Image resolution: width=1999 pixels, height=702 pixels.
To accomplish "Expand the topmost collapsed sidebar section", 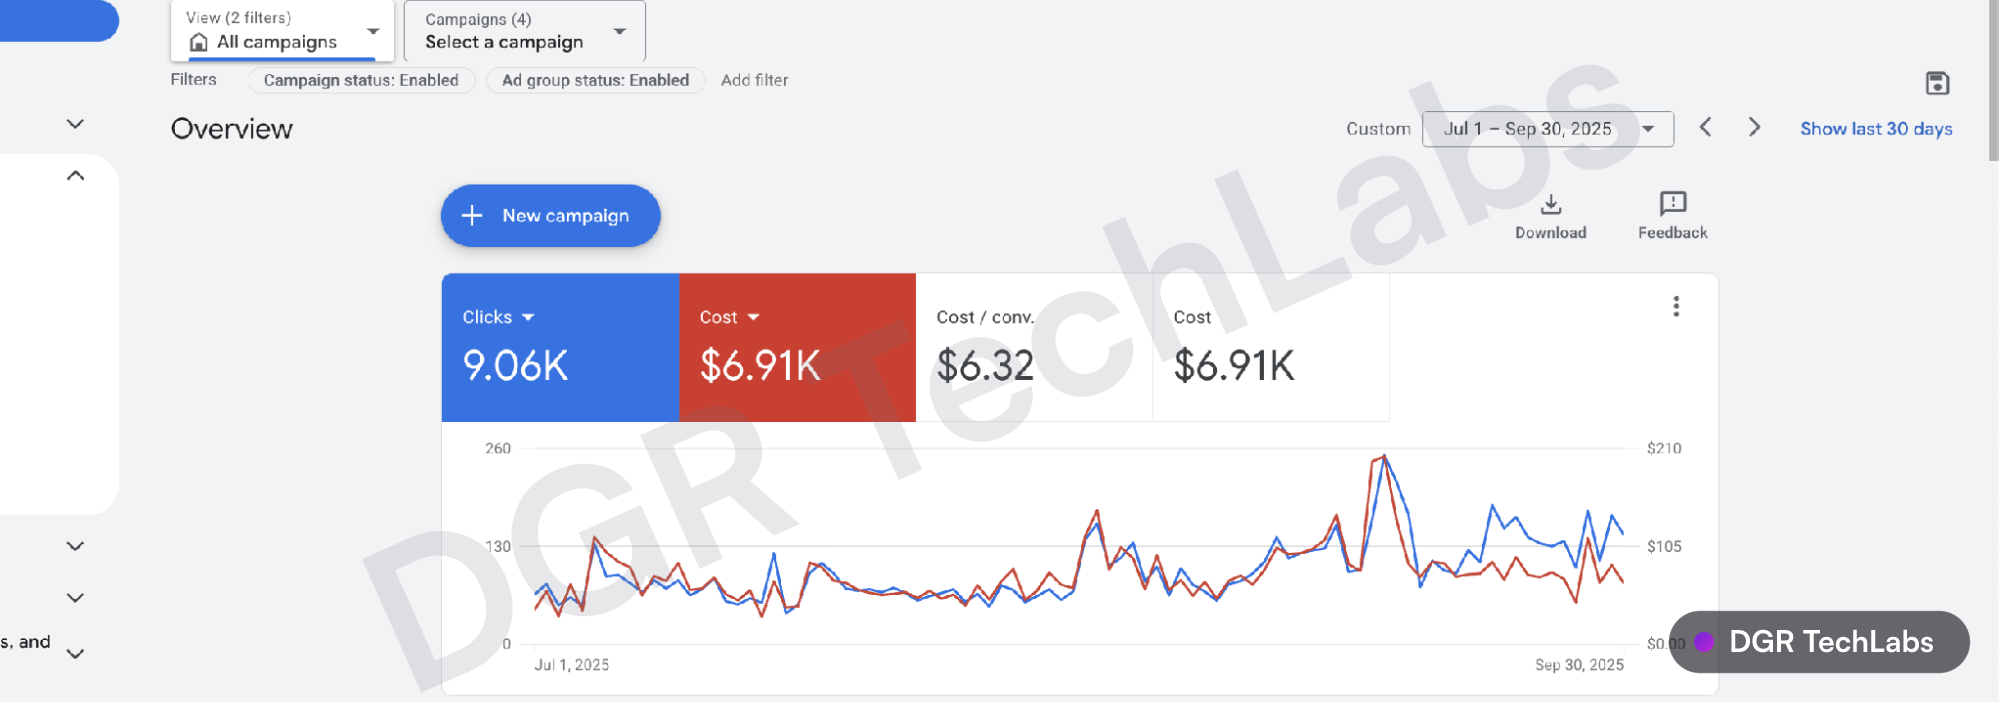I will point(75,124).
